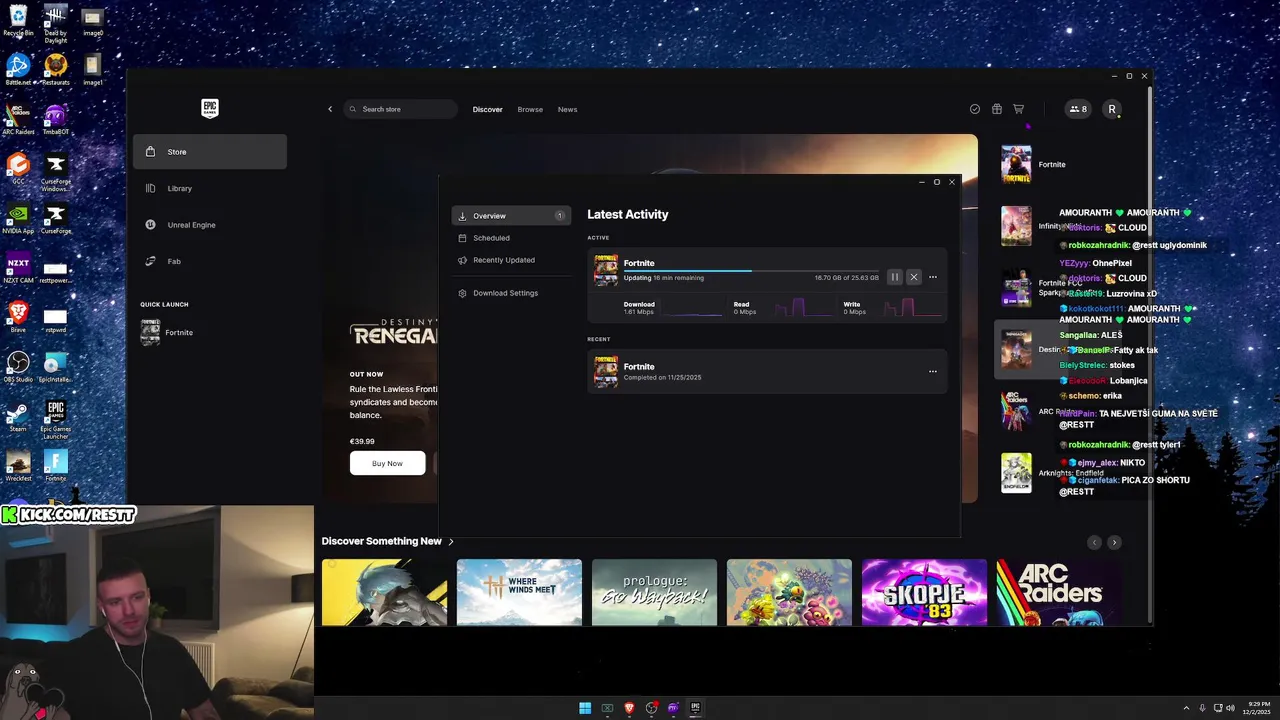Viewport: 1280px width, 720px height.
Task: Open Brave desktop shortcut
Action: click(18, 317)
